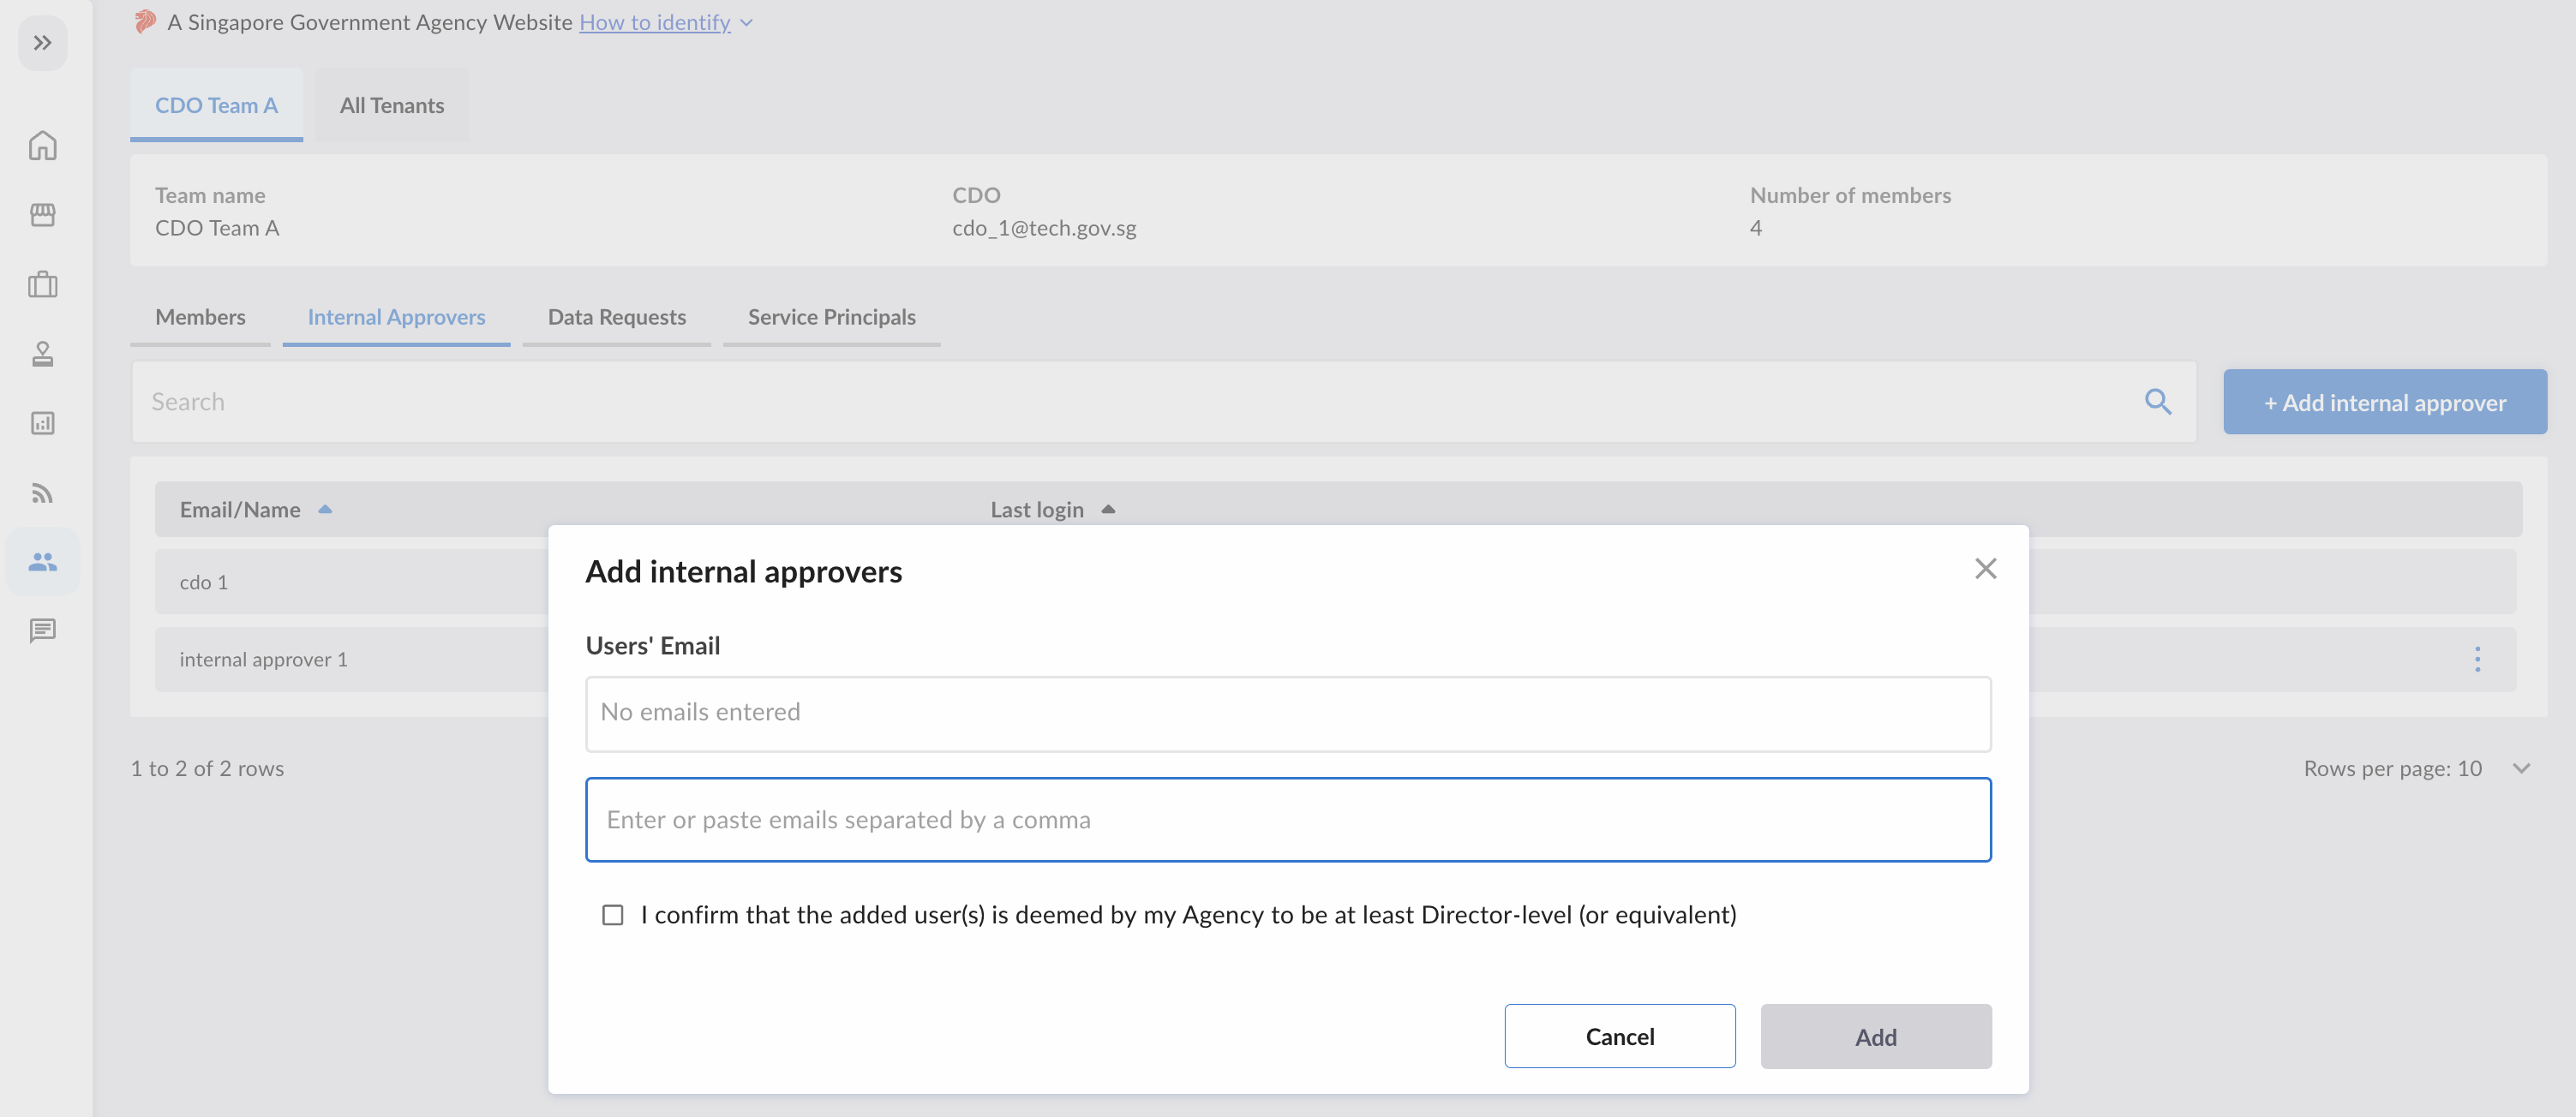Viewport: 2576px width, 1117px height.
Task: Close the Add internal approvers dialog
Action: (1985, 569)
